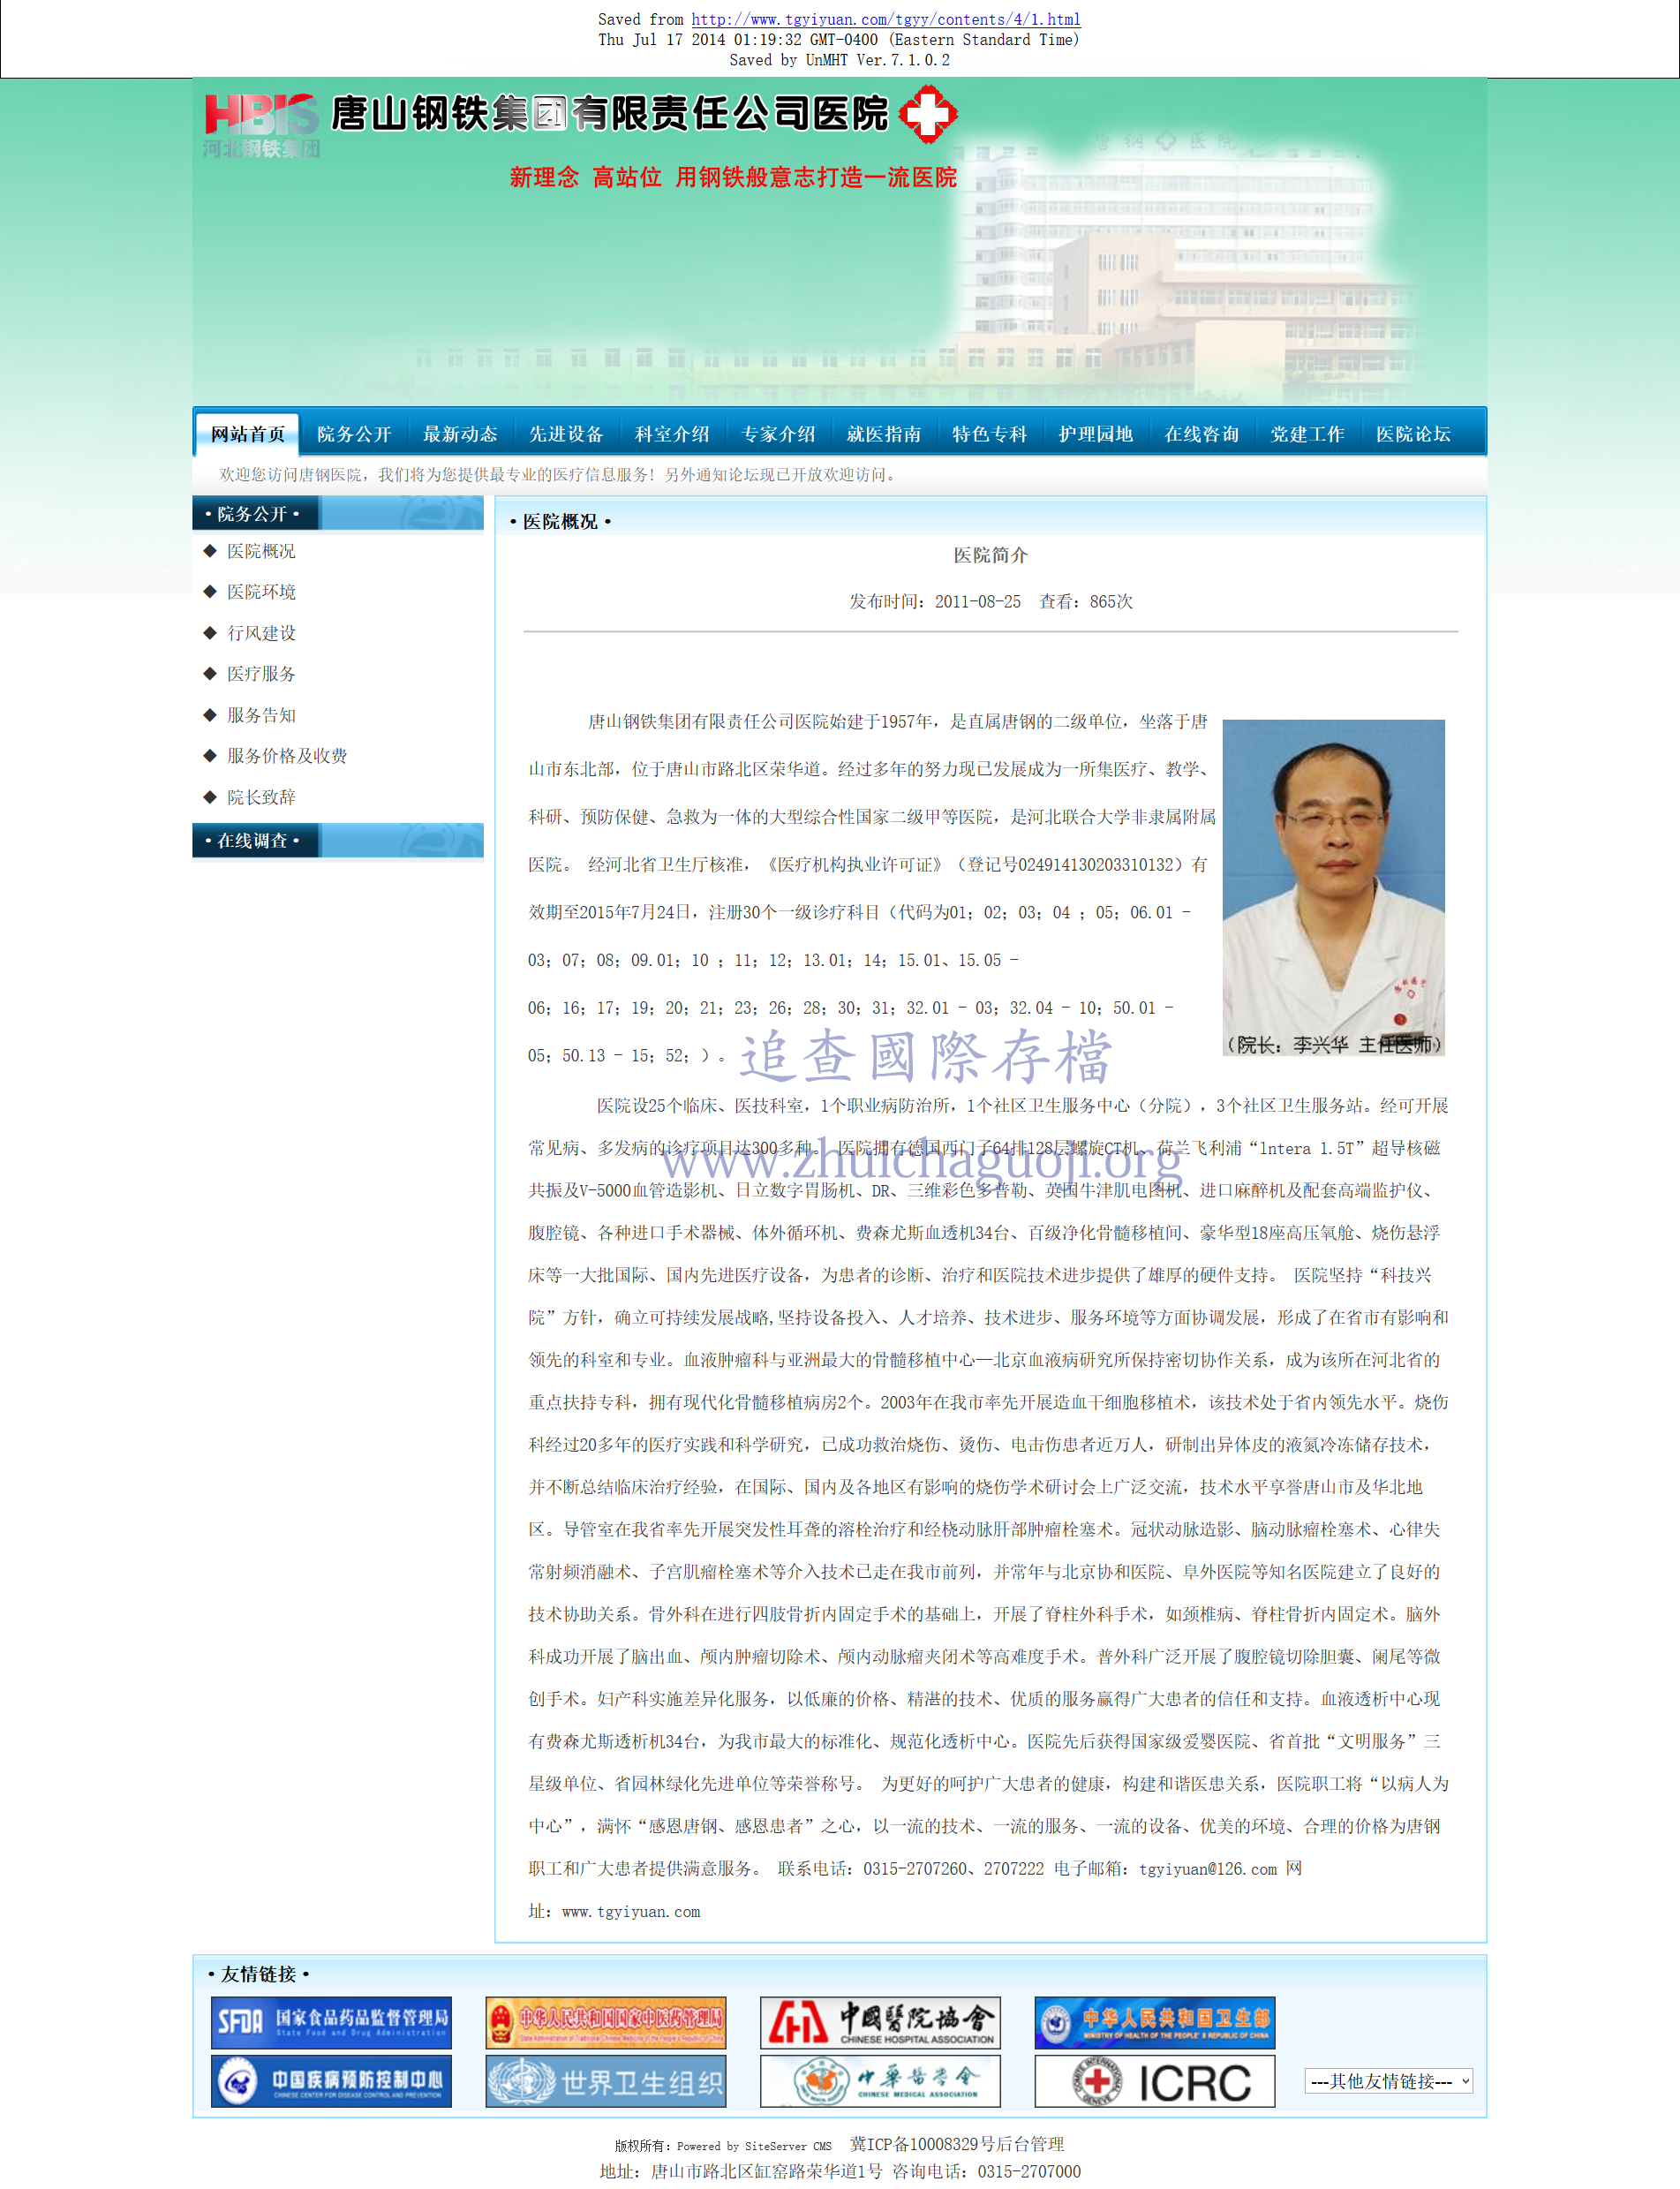Open the 专家介绍 navigation menu
Image resolution: width=1680 pixels, height=2189 pixels.
[x=777, y=434]
